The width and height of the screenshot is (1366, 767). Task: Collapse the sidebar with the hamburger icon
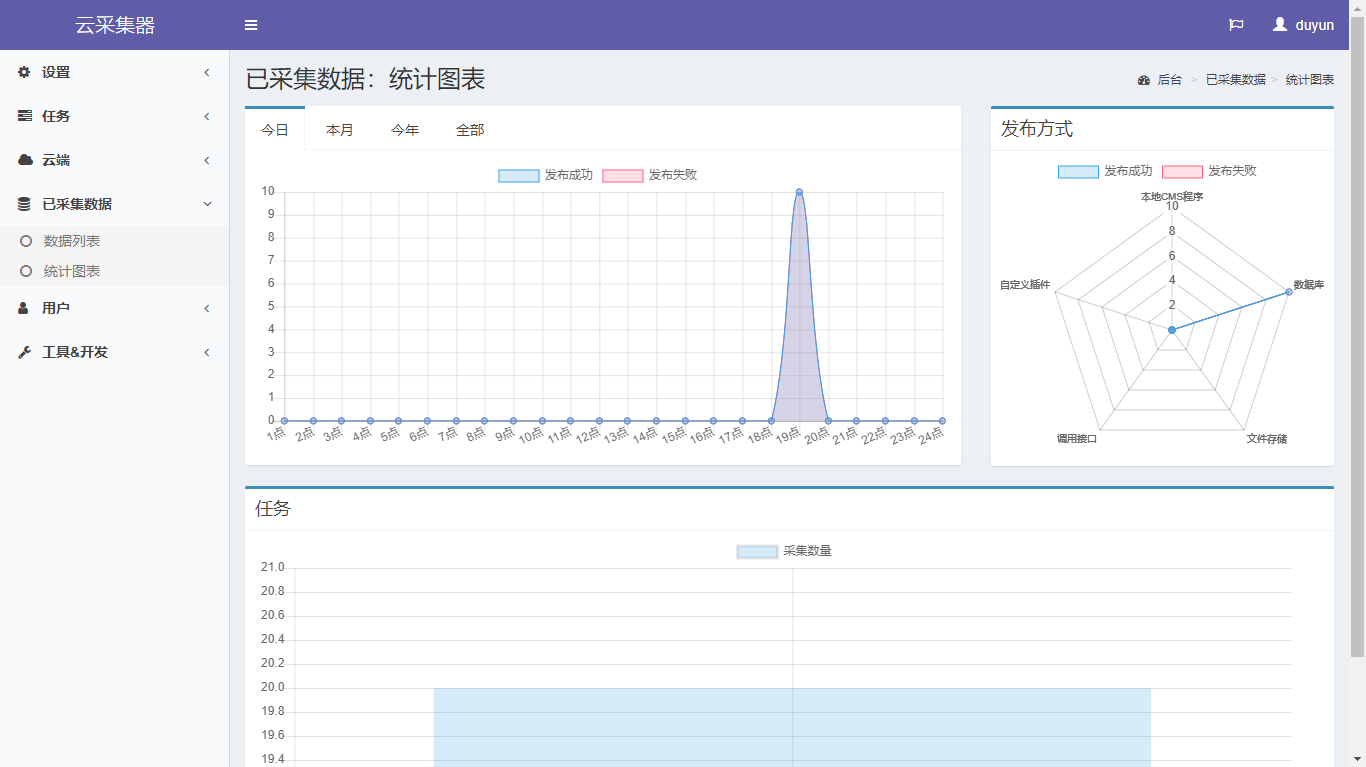coord(251,24)
